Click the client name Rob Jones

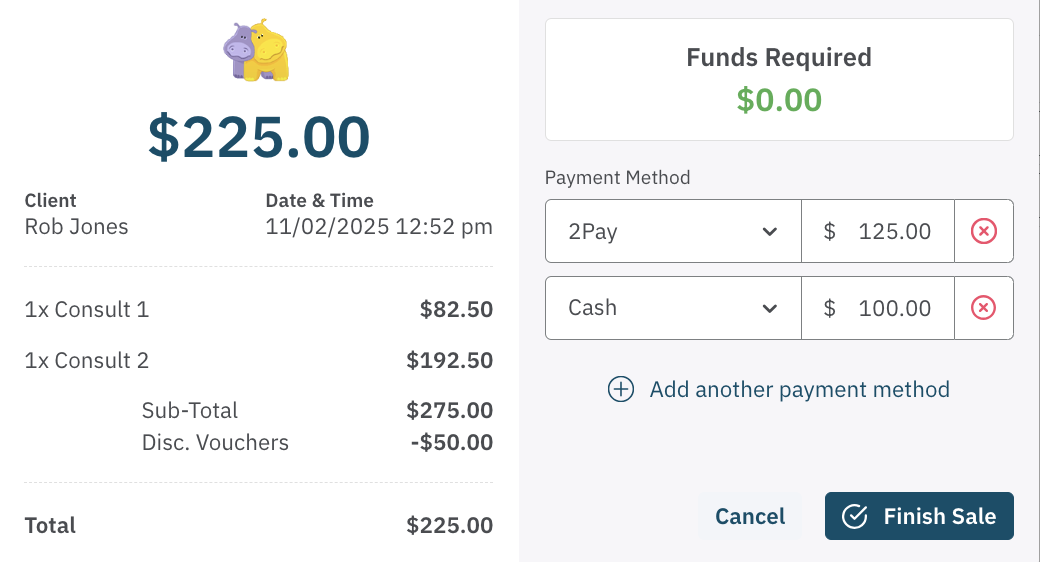coord(77,227)
